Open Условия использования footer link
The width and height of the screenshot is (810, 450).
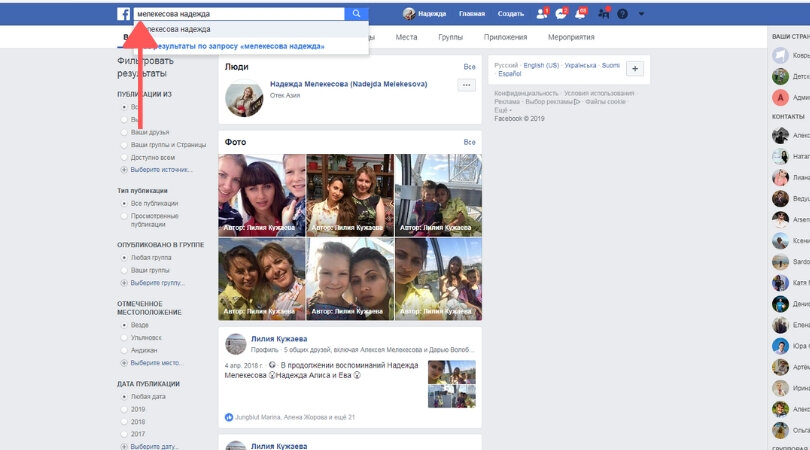pos(599,94)
